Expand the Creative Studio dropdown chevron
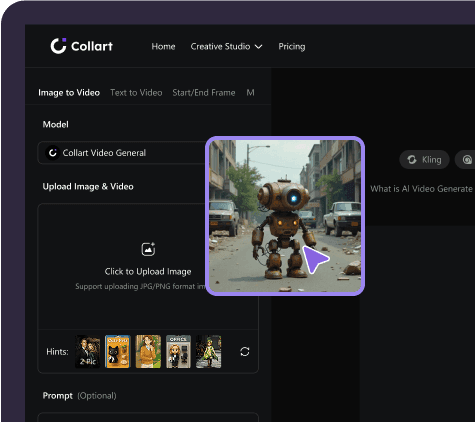This screenshot has width=475, height=422. [259, 47]
